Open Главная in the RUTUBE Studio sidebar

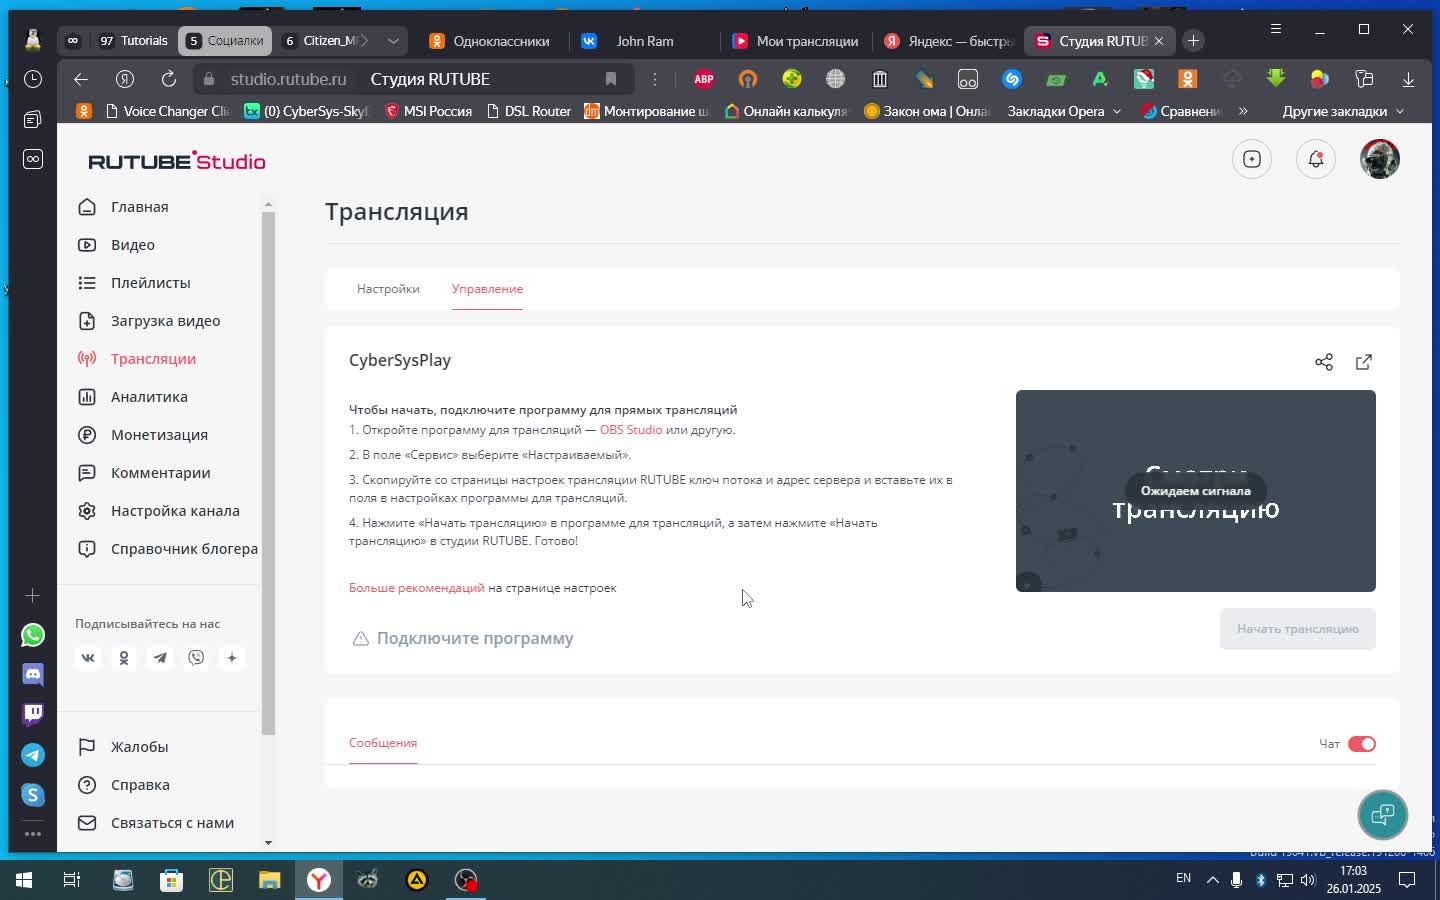tap(123, 207)
